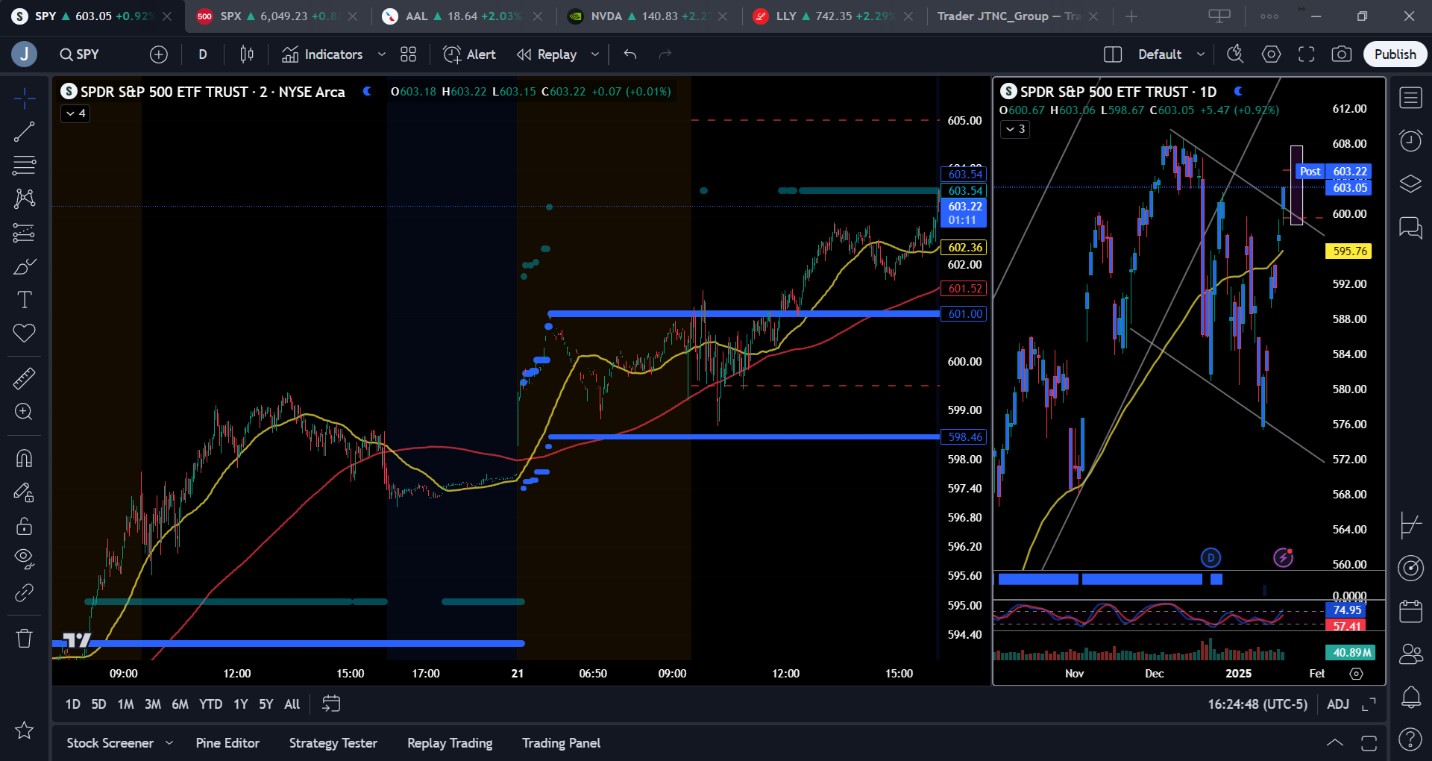Set the chart range to YTD
1432x761 pixels.
pos(210,704)
